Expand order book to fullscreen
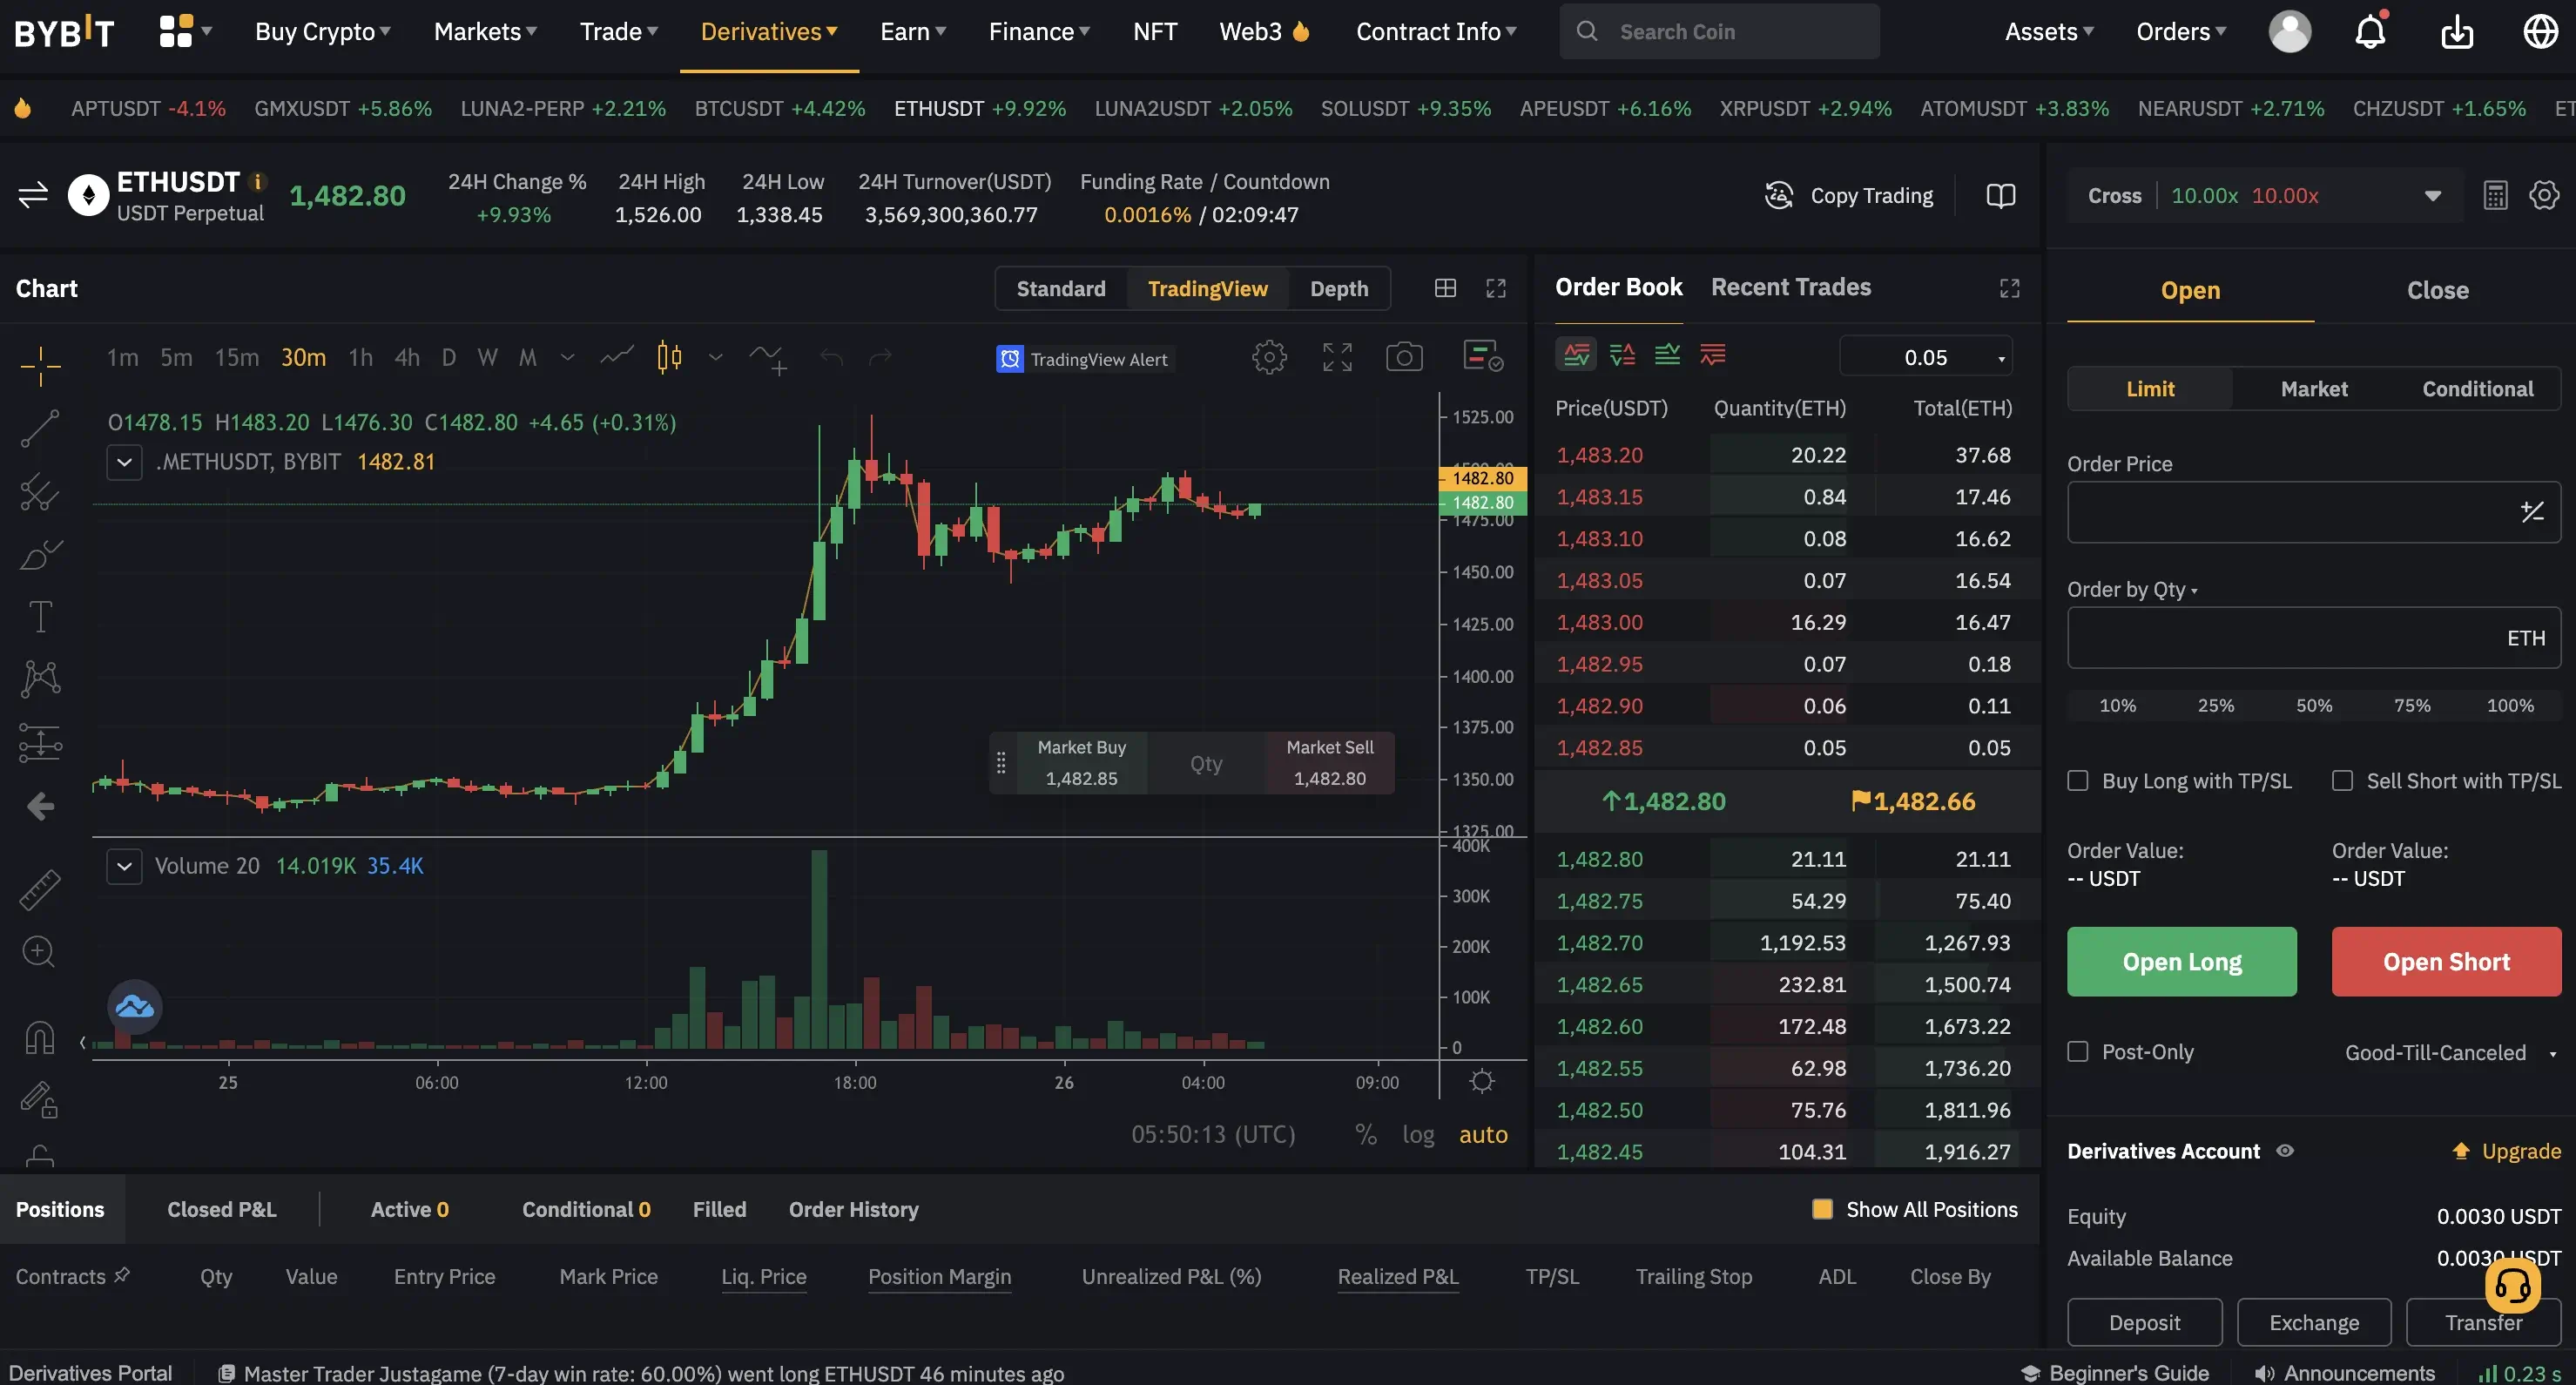 (x=2009, y=288)
